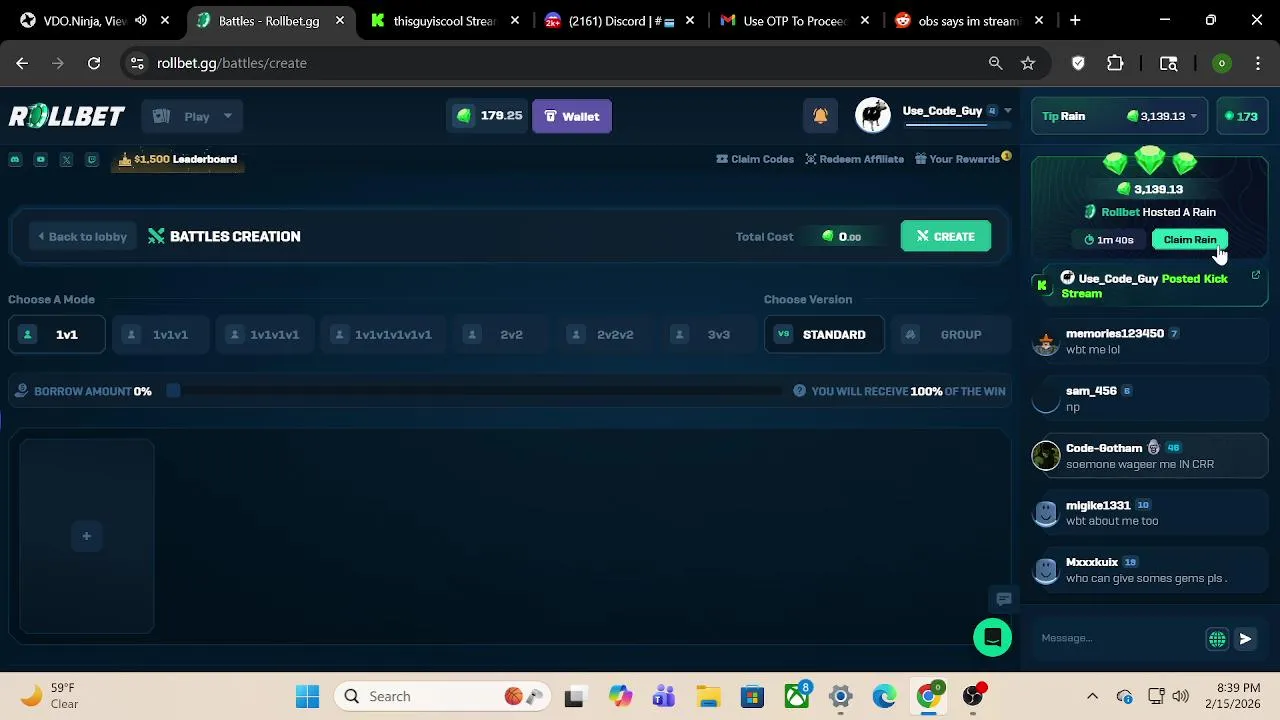
Task: Select the 3v3 battle mode
Action: pos(709,334)
